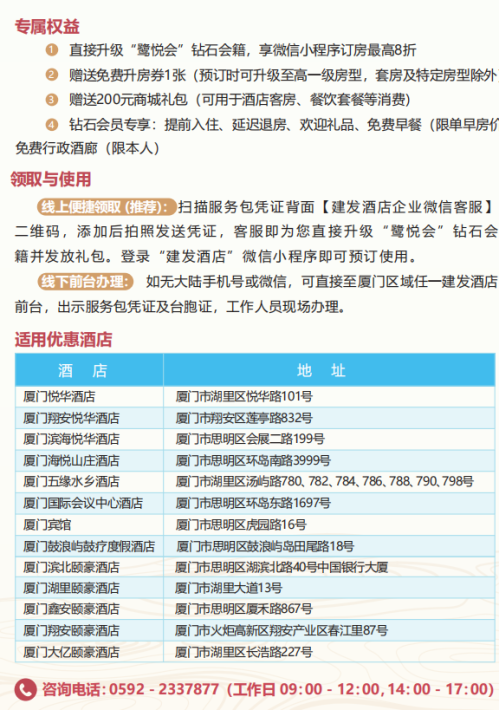Image resolution: width=499 pixels, height=710 pixels.
Task: Click the 赠送免费升房券1张 benefit line
Action: [283, 74]
